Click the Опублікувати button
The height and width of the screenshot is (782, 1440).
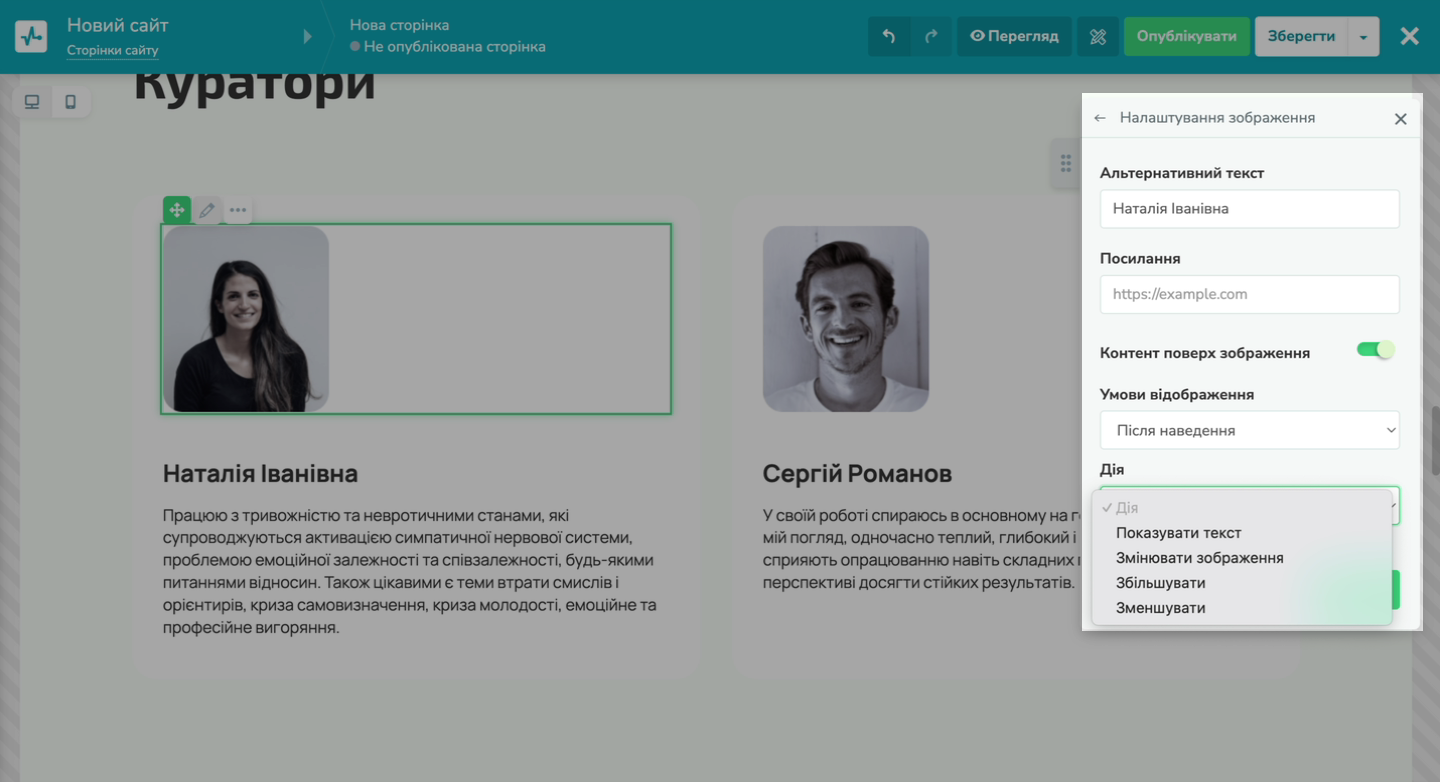(x=1186, y=37)
